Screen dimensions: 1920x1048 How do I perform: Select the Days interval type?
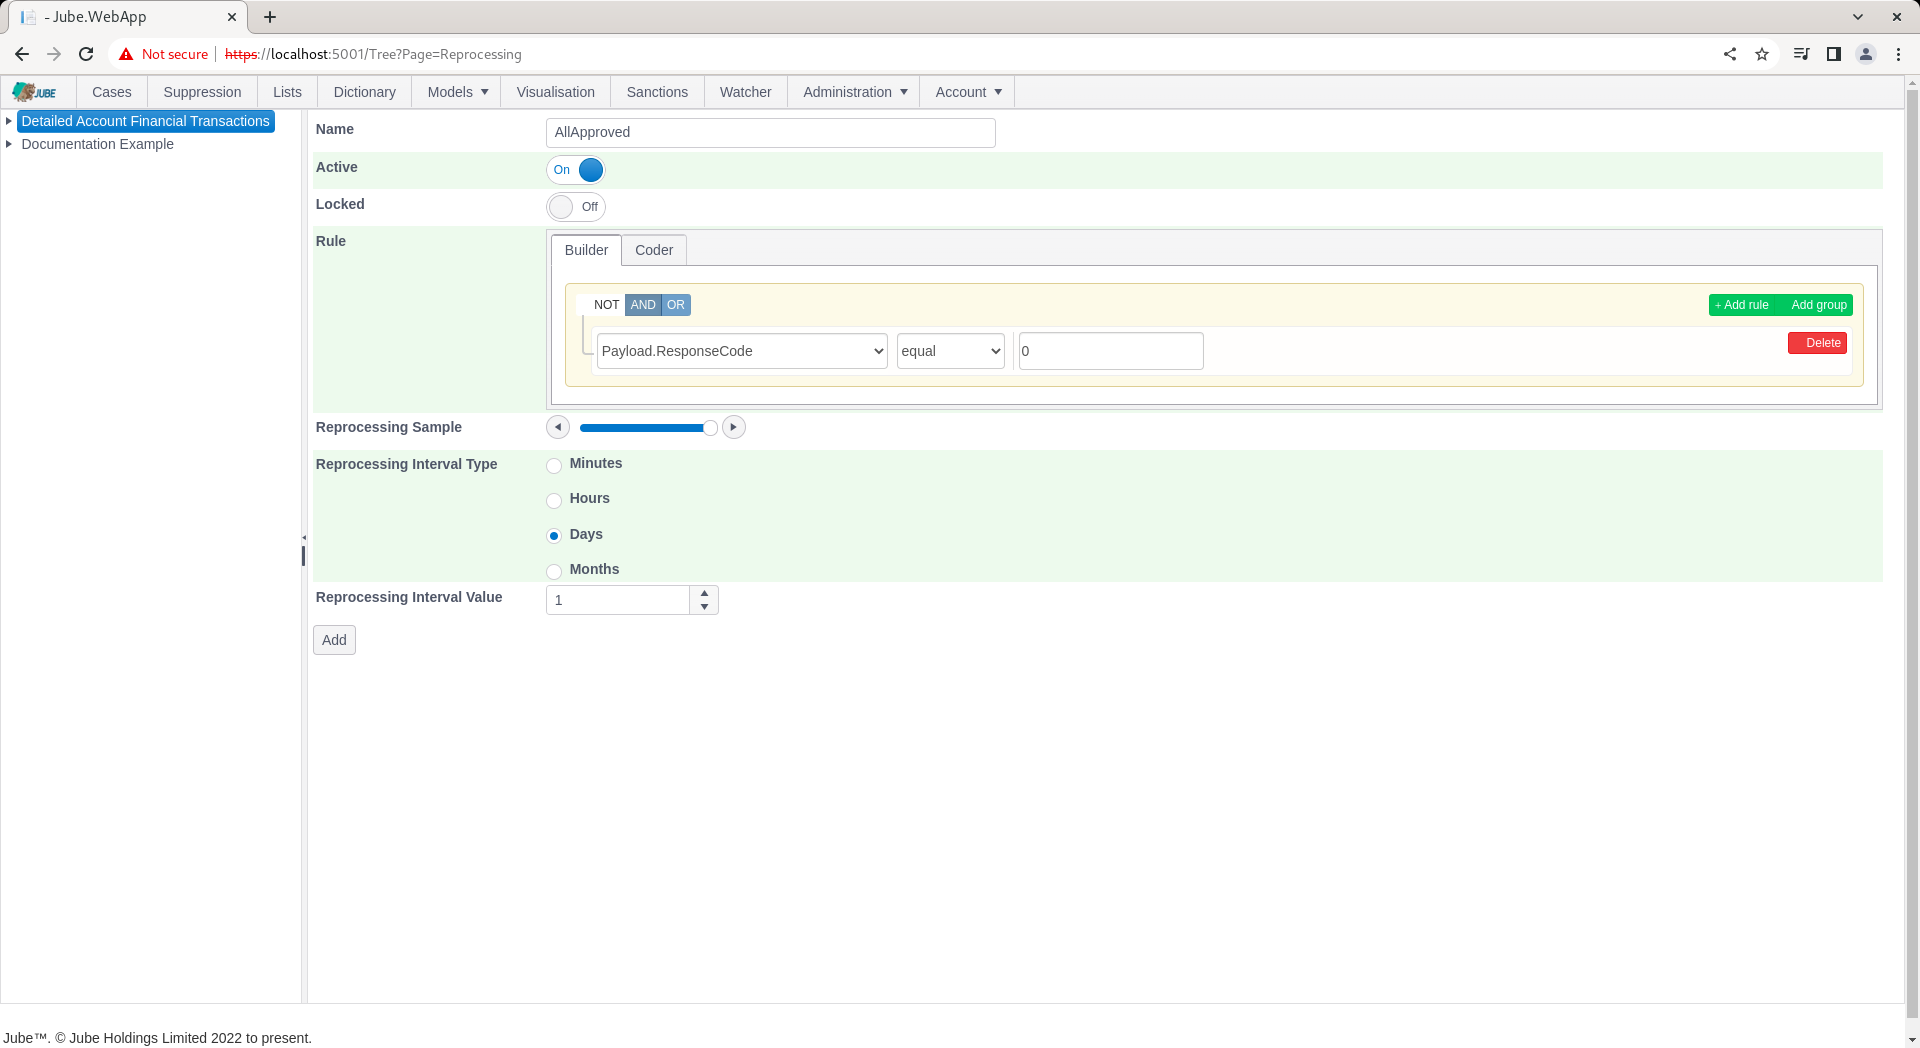pos(554,536)
